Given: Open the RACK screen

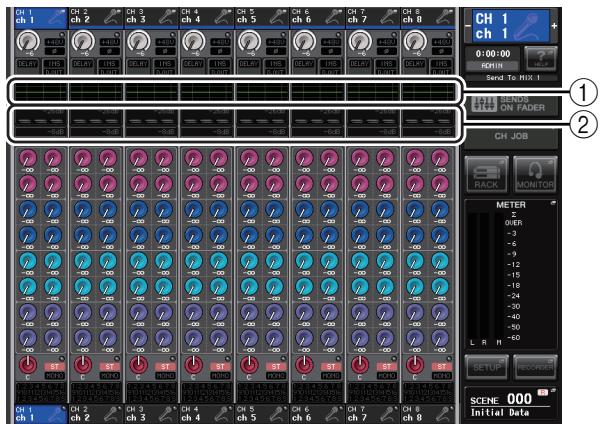Looking at the screenshot, I should 487,174.
